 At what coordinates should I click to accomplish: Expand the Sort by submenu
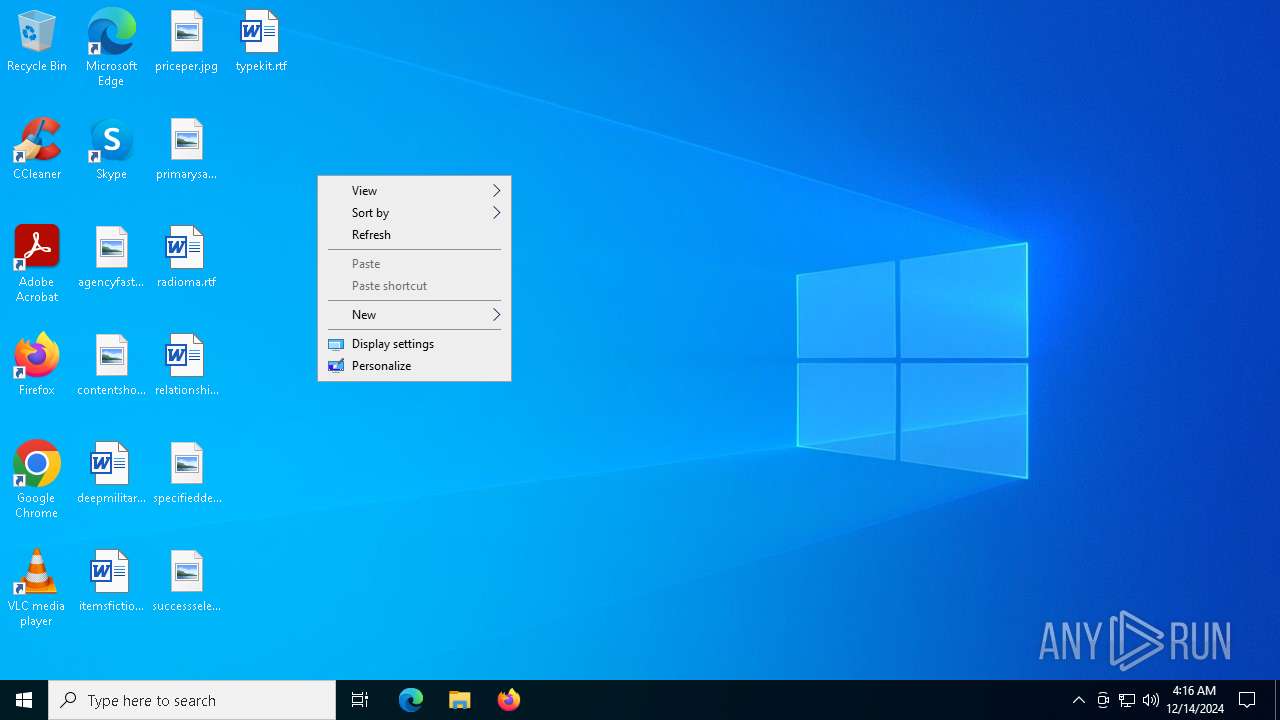point(414,213)
